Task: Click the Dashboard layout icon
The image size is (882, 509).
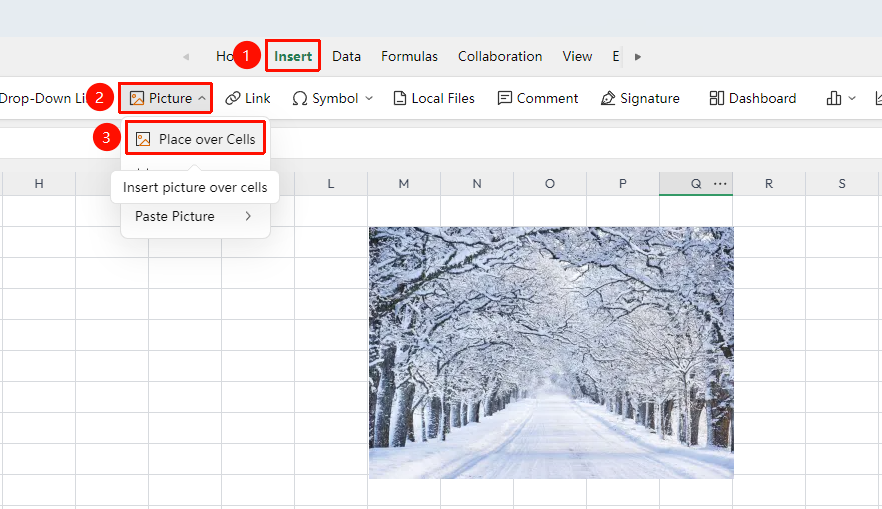Action: pos(717,98)
